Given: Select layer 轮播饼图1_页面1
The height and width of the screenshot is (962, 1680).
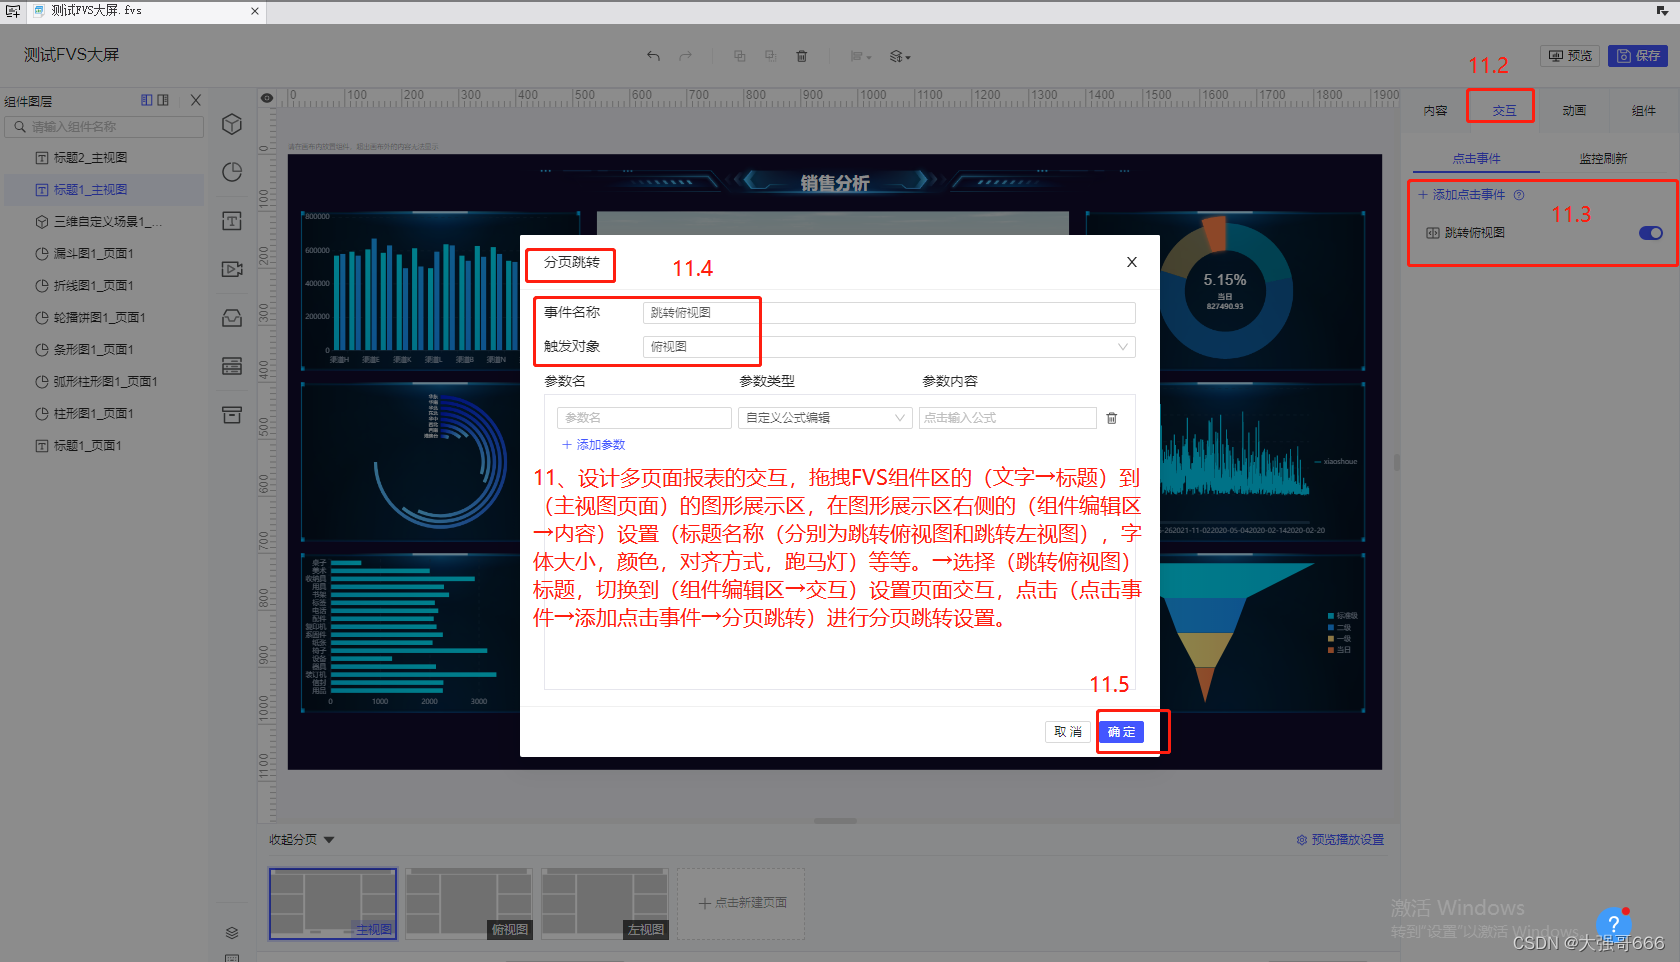Looking at the screenshot, I should point(105,318).
